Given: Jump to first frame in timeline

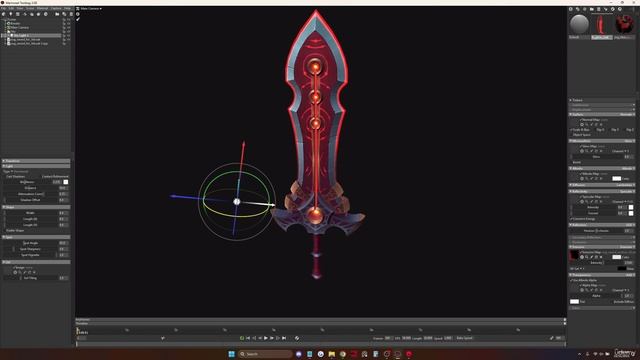Looking at the screenshot, I should click(x=248, y=338).
